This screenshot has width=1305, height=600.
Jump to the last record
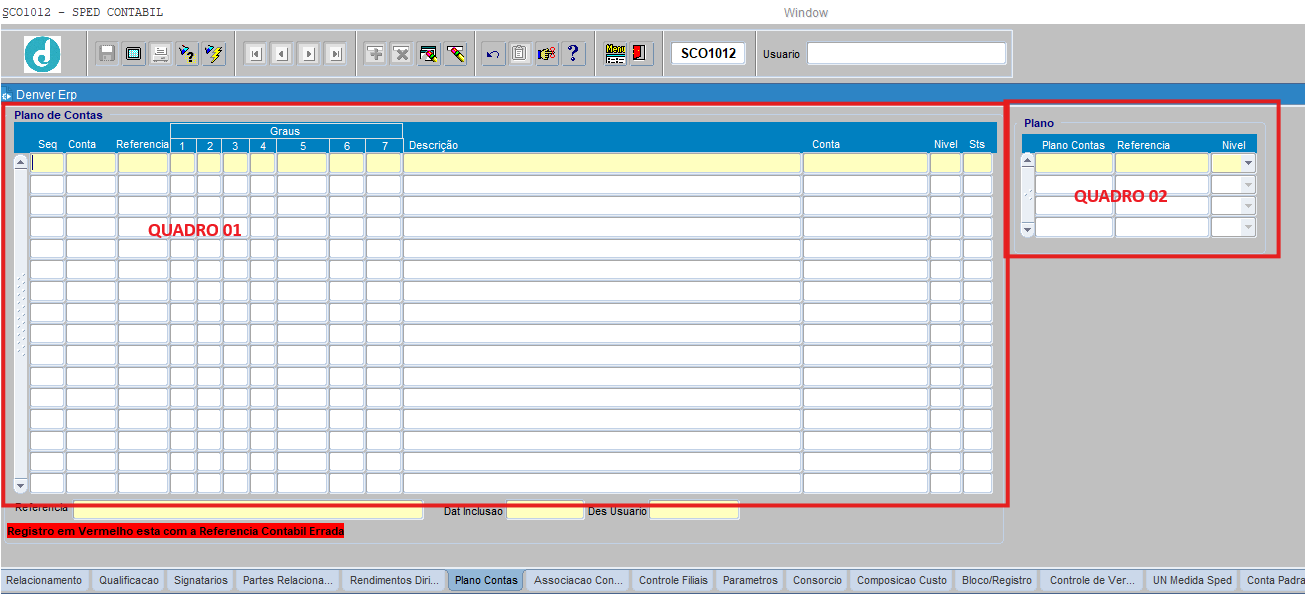pyautogui.click(x=335, y=54)
